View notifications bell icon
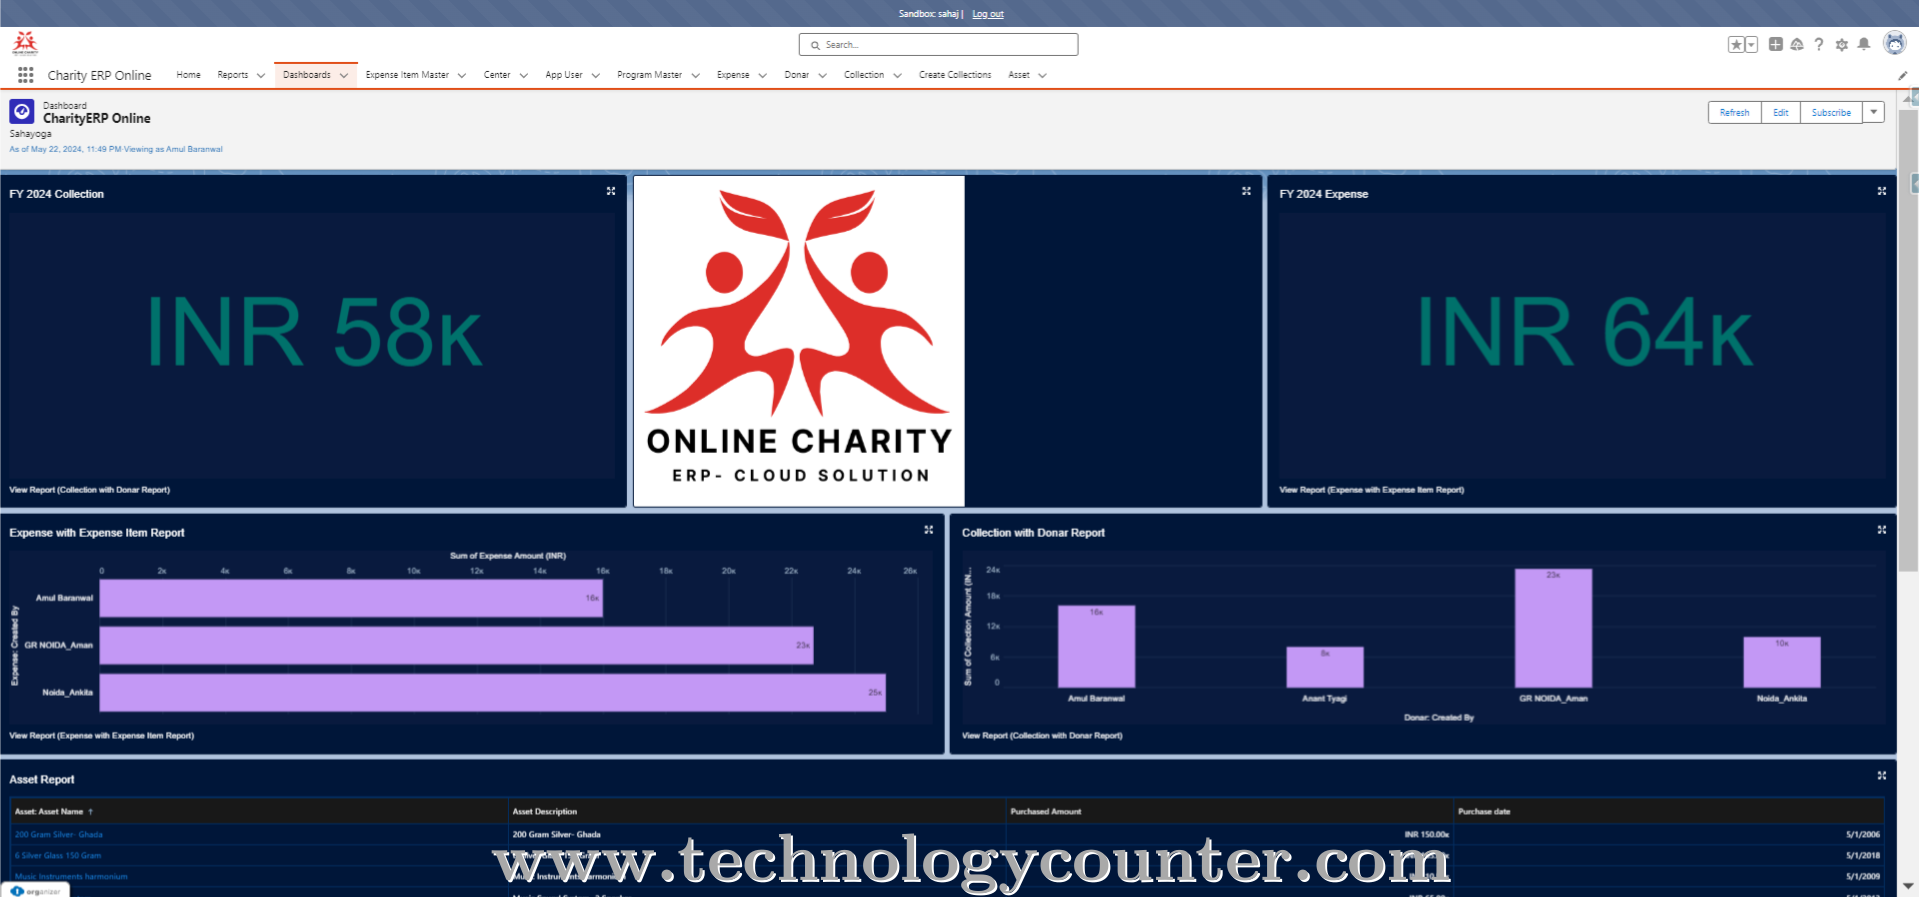The image size is (1919, 897). pos(1864,44)
